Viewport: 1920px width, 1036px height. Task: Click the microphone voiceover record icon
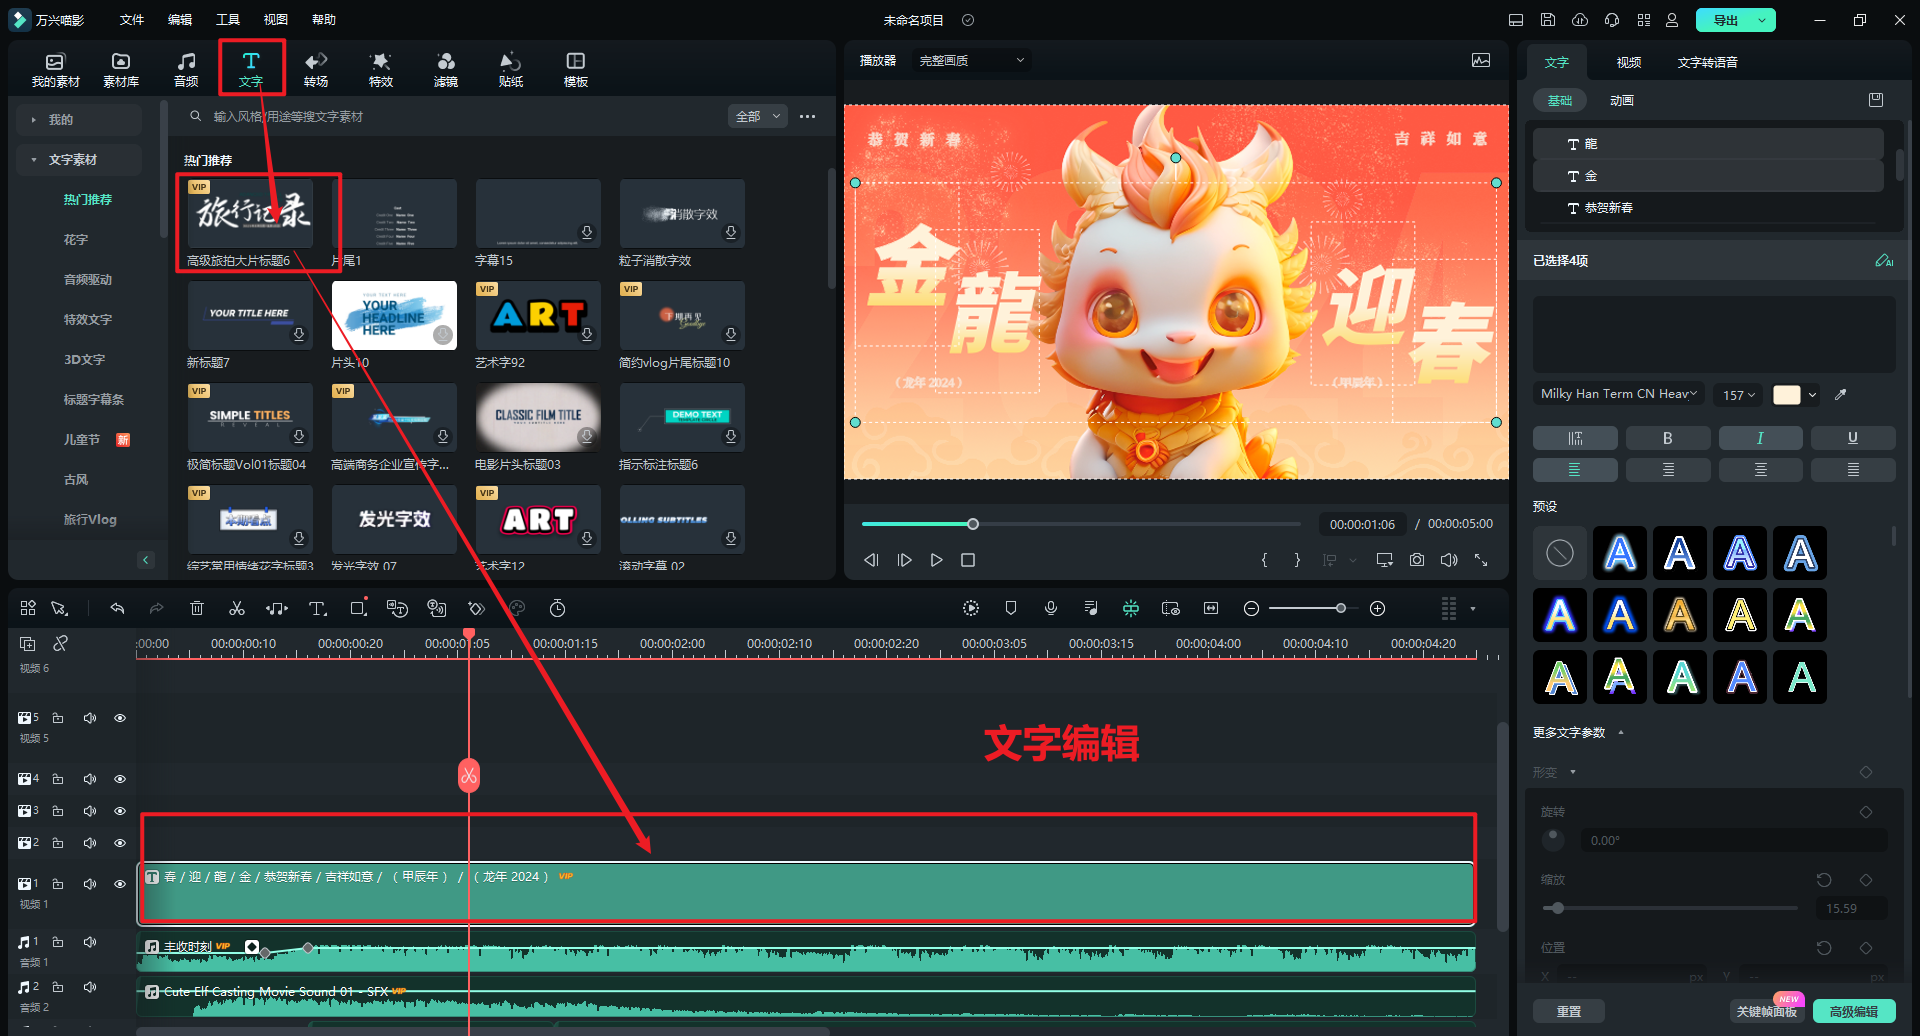pyautogui.click(x=1051, y=608)
